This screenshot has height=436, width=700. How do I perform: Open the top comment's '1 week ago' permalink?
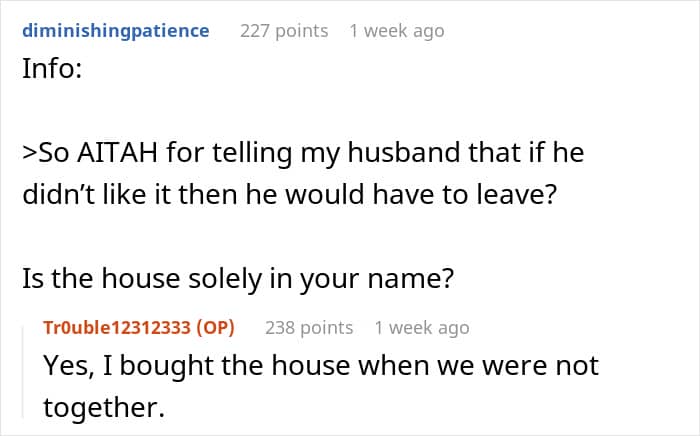point(397,31)
